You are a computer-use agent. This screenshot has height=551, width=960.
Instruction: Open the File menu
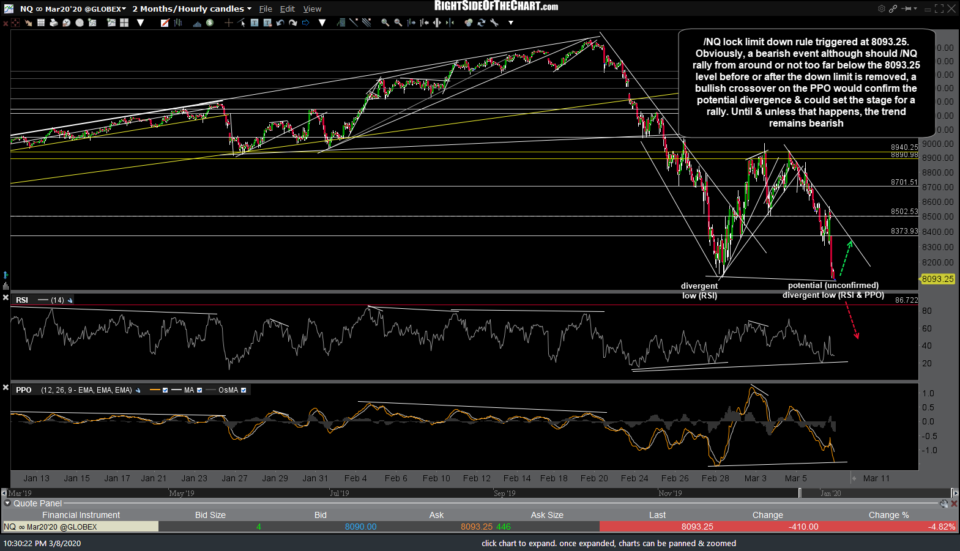coord(265,9)
